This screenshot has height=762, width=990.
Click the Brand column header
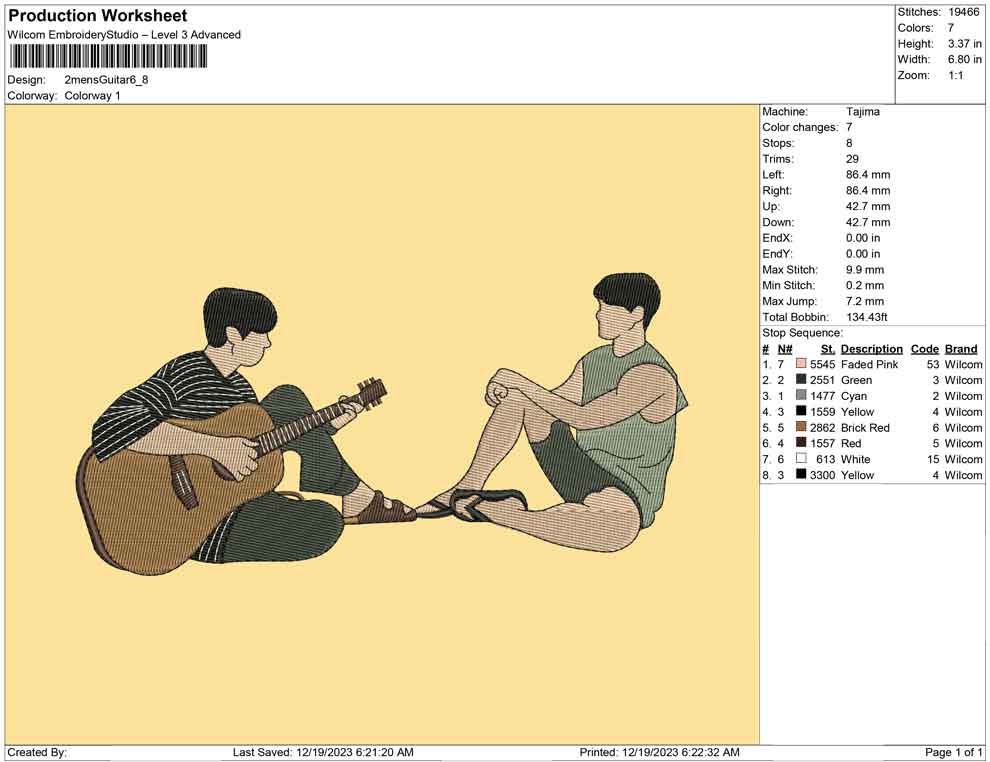point(960,349)
